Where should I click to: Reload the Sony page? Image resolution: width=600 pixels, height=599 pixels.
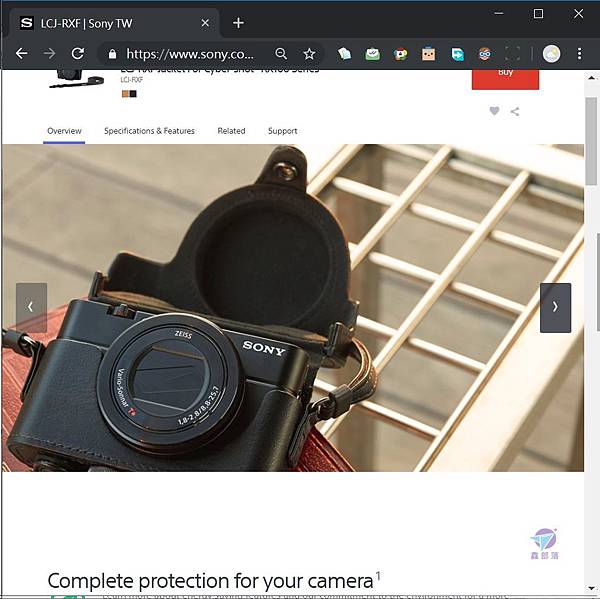coord(78,54)
